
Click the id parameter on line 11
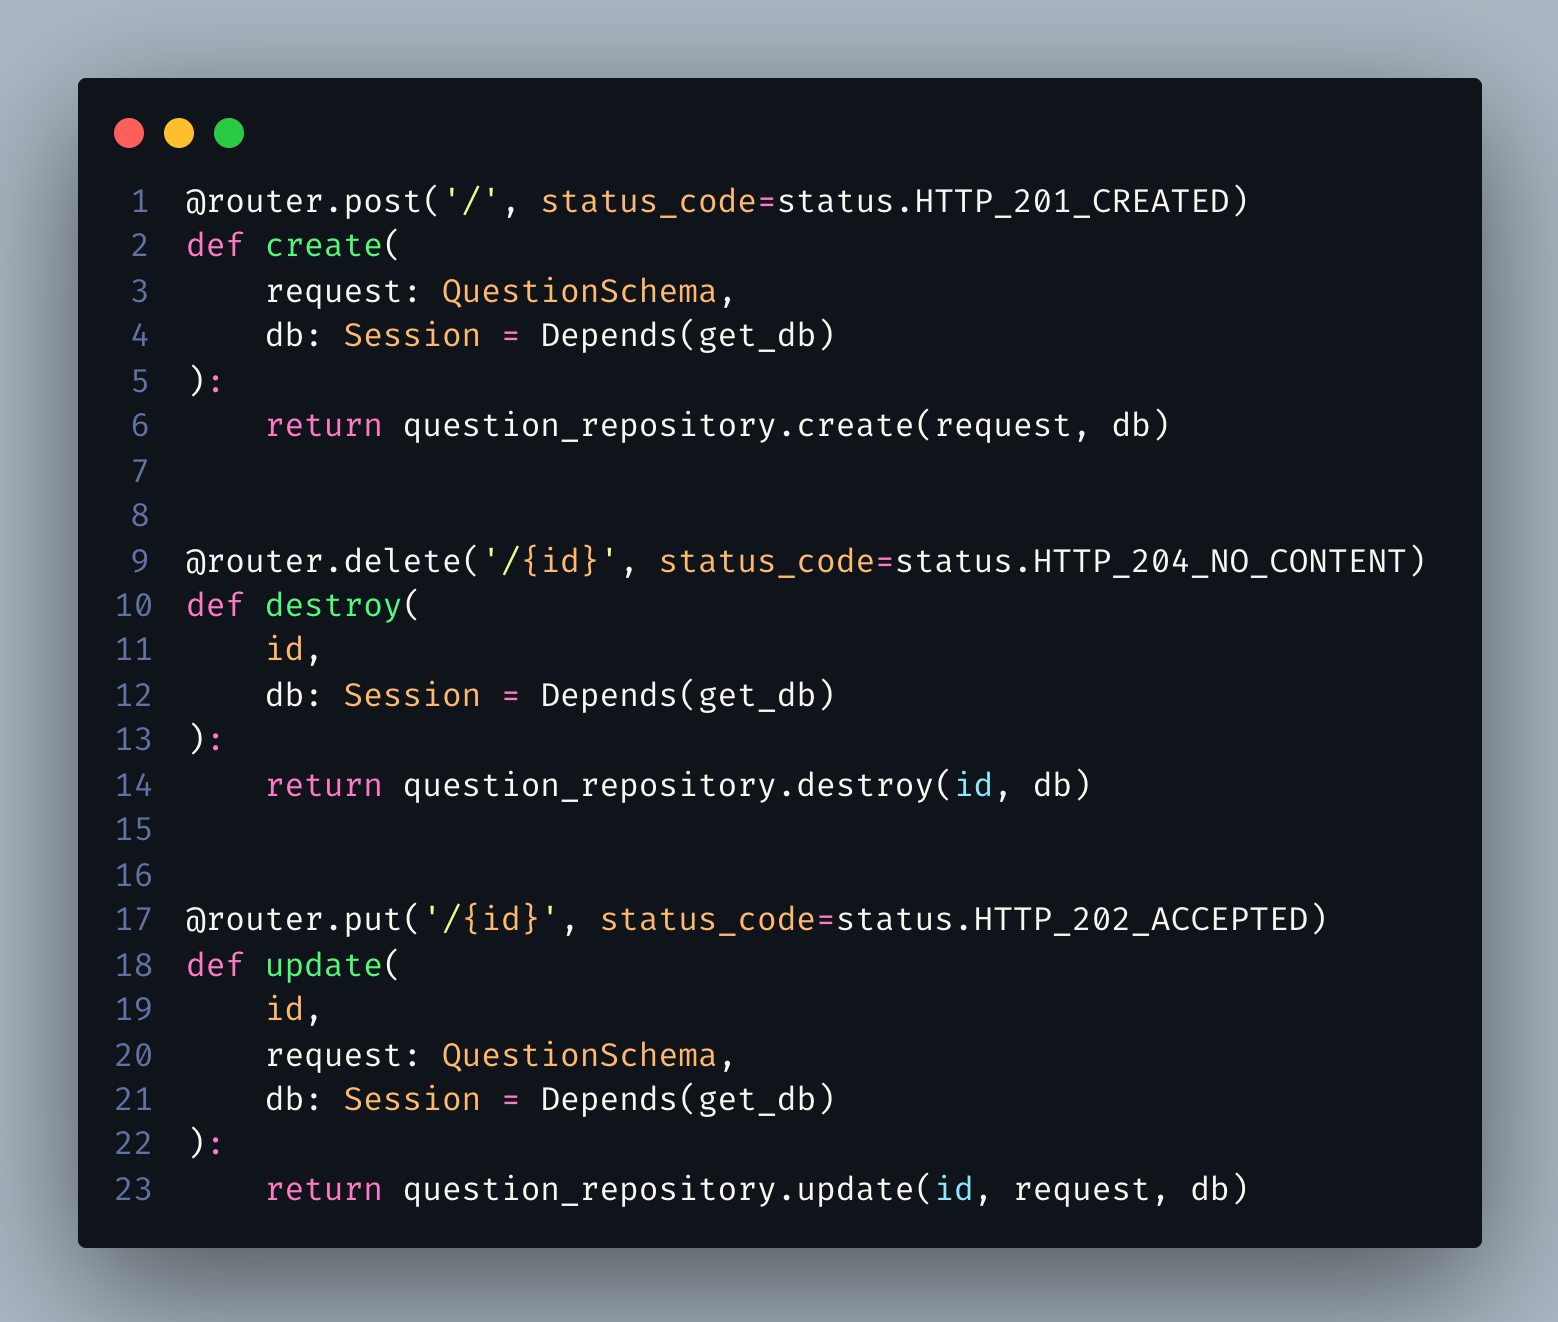(285, 650)
